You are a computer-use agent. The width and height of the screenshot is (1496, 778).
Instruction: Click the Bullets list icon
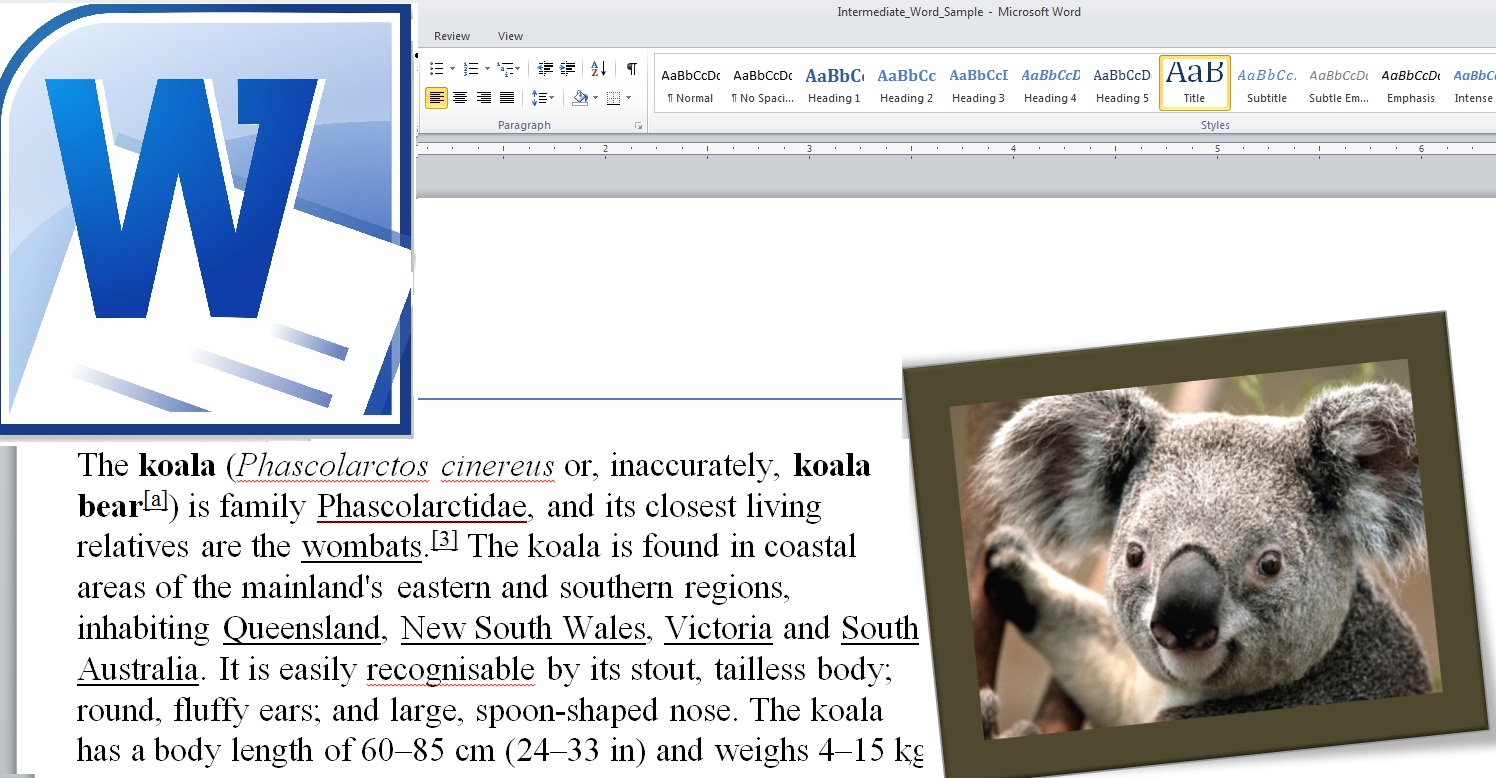point(436,69)
